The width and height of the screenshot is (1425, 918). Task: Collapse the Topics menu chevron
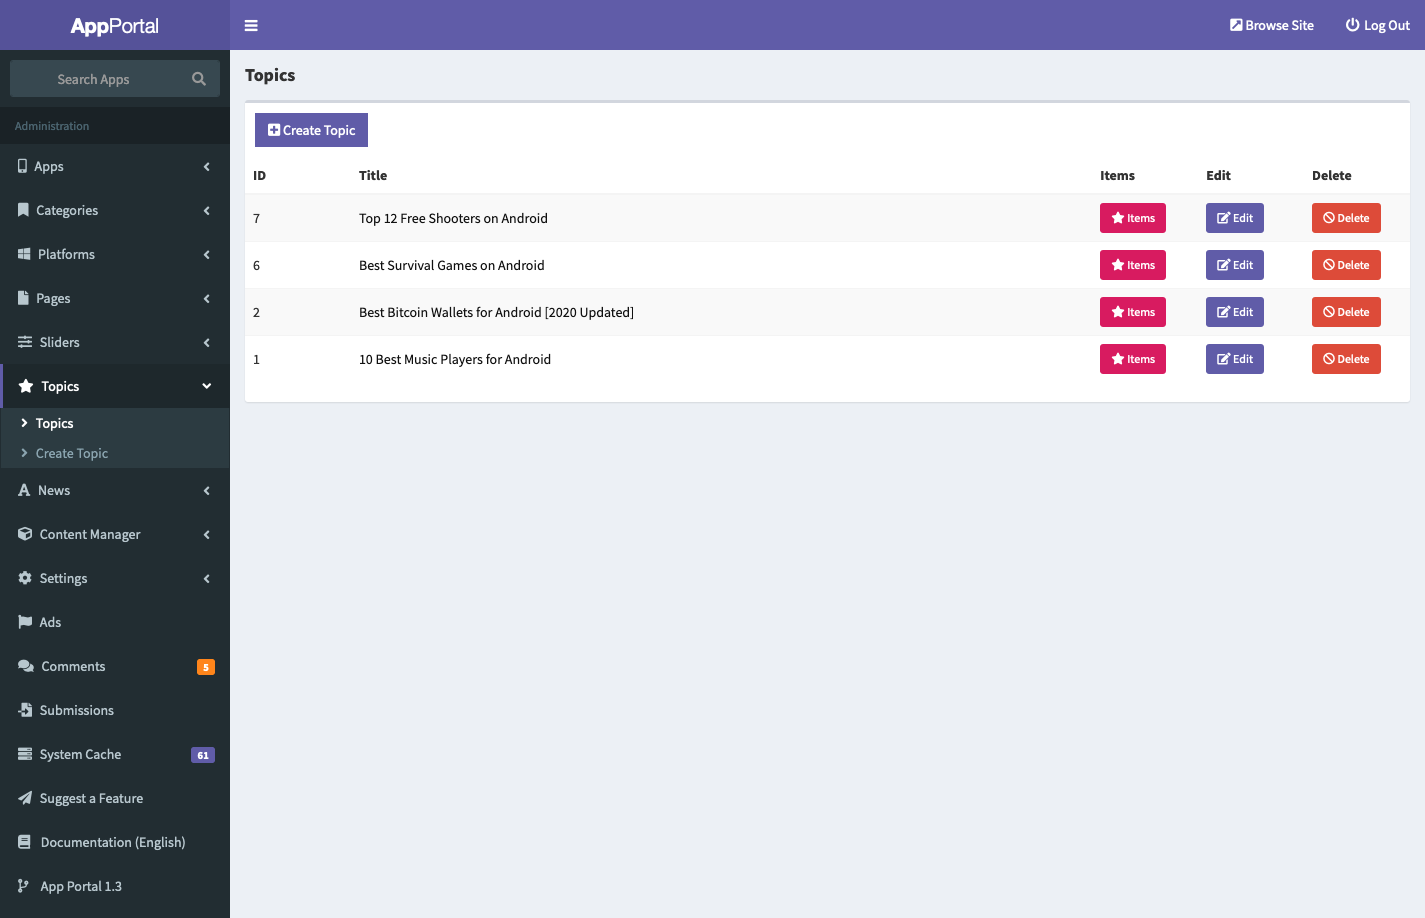207,386
